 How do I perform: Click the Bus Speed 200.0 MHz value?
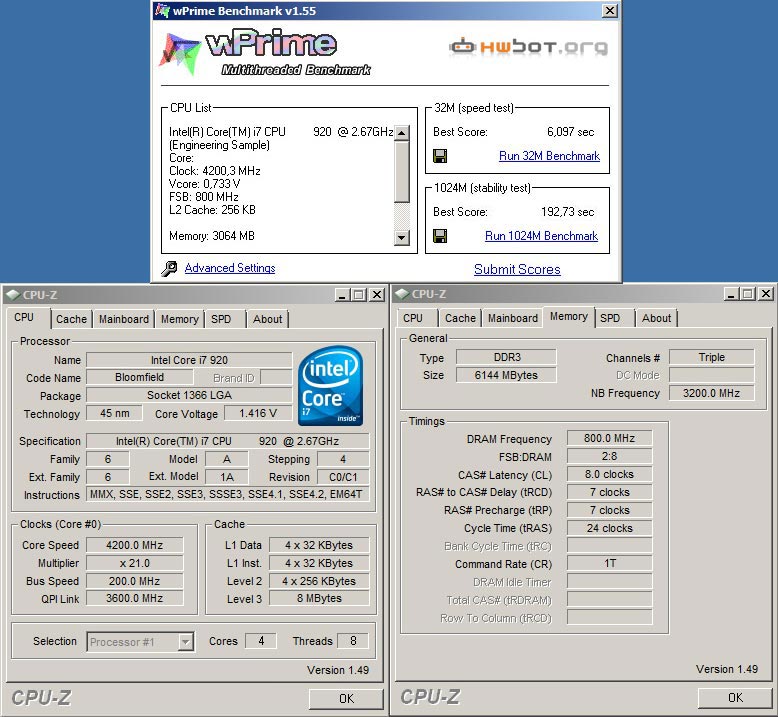coord(134,581)
